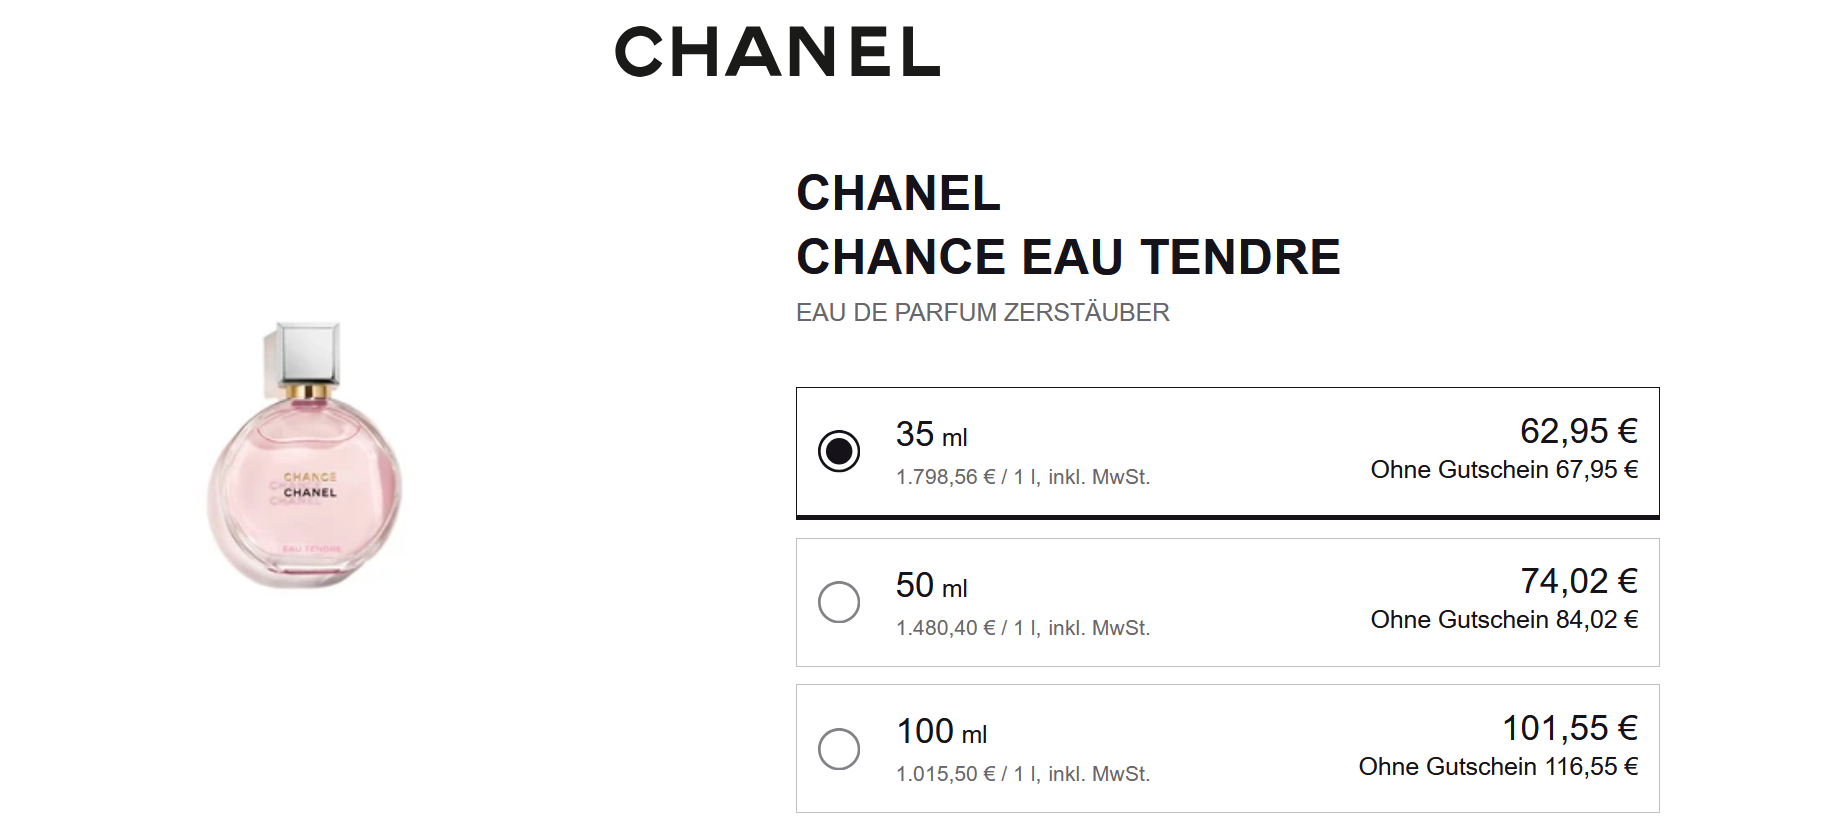Select the 35 ml radio button
The width and height of the screenshot is (1830, 820).
[839, 451]
